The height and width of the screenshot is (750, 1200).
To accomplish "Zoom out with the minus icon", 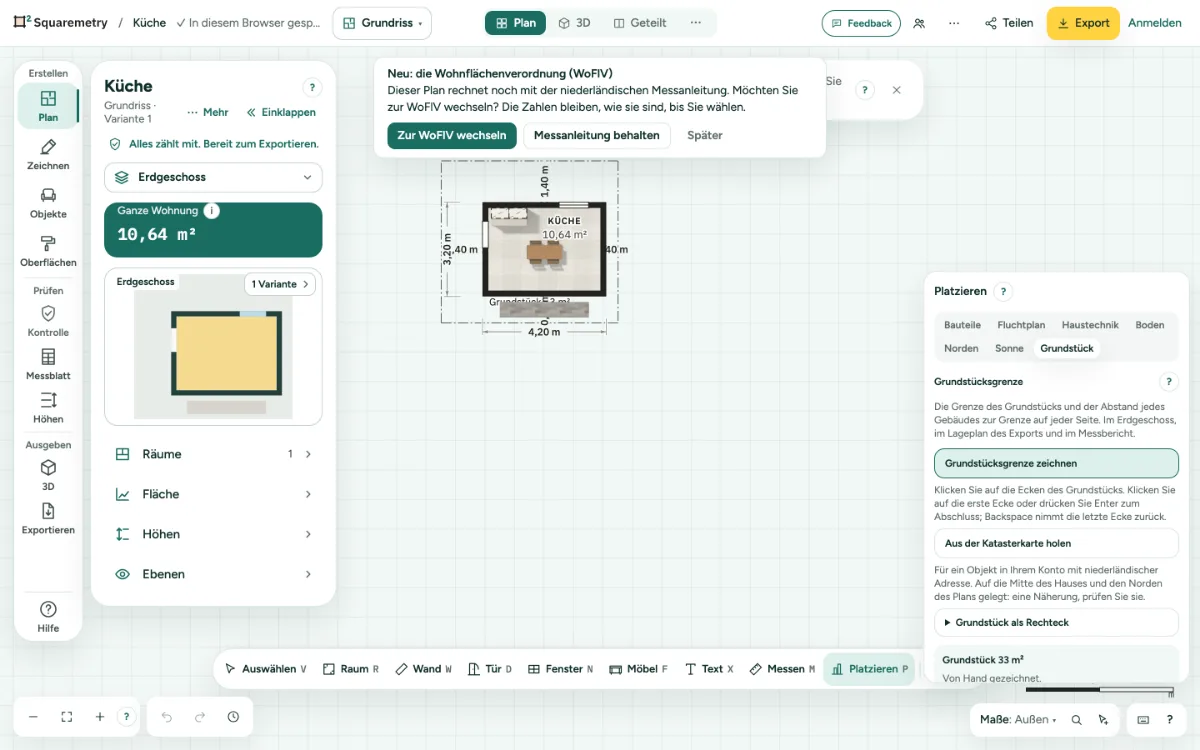I will coord(33,717).
